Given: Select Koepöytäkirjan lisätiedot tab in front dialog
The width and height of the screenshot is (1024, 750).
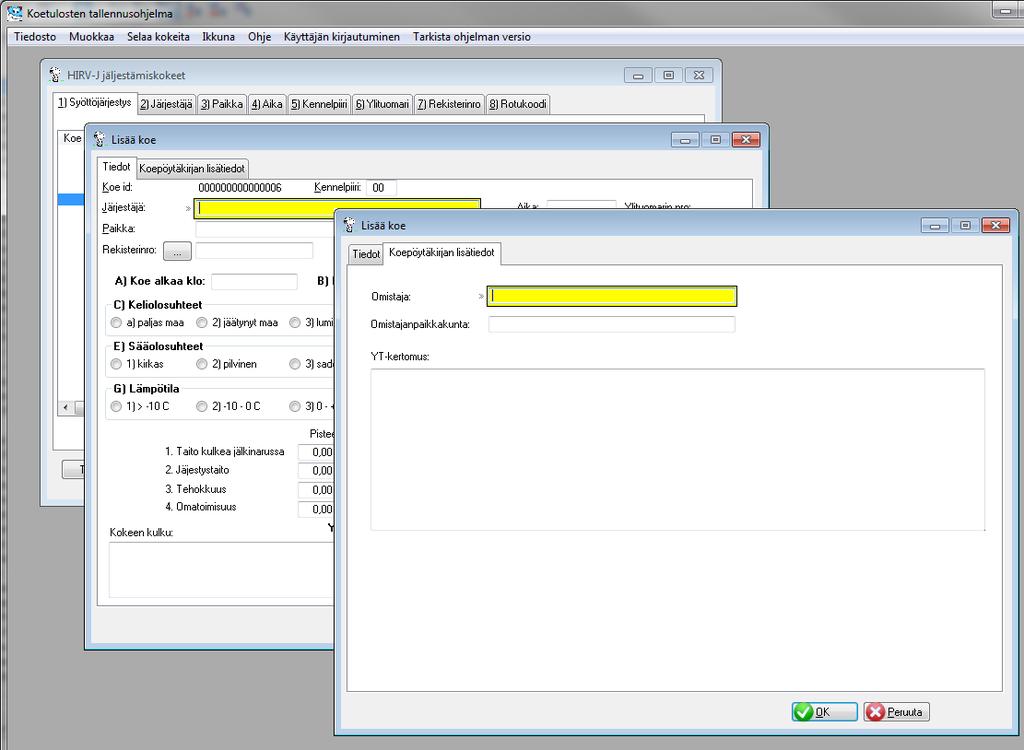Looking at the screenshot, I should [x=441, y=252].
